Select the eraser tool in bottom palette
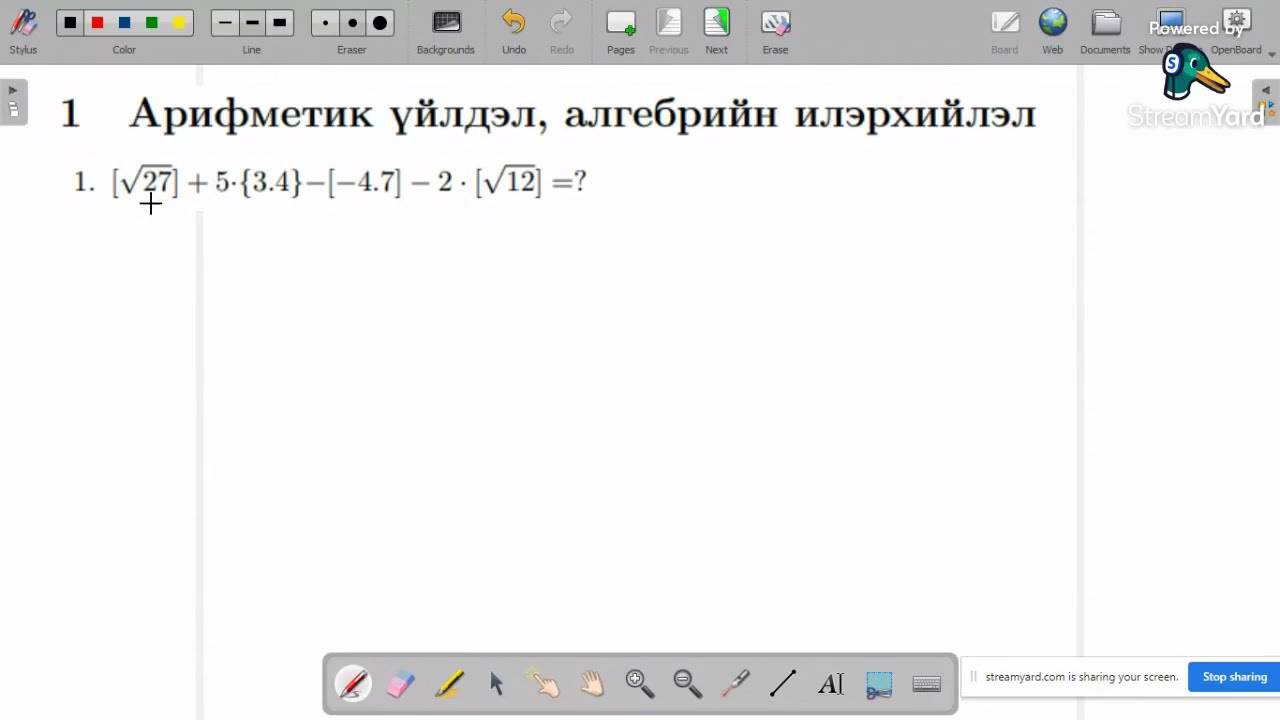Viewport: 1280px width, 720px height. coord(401,684)
